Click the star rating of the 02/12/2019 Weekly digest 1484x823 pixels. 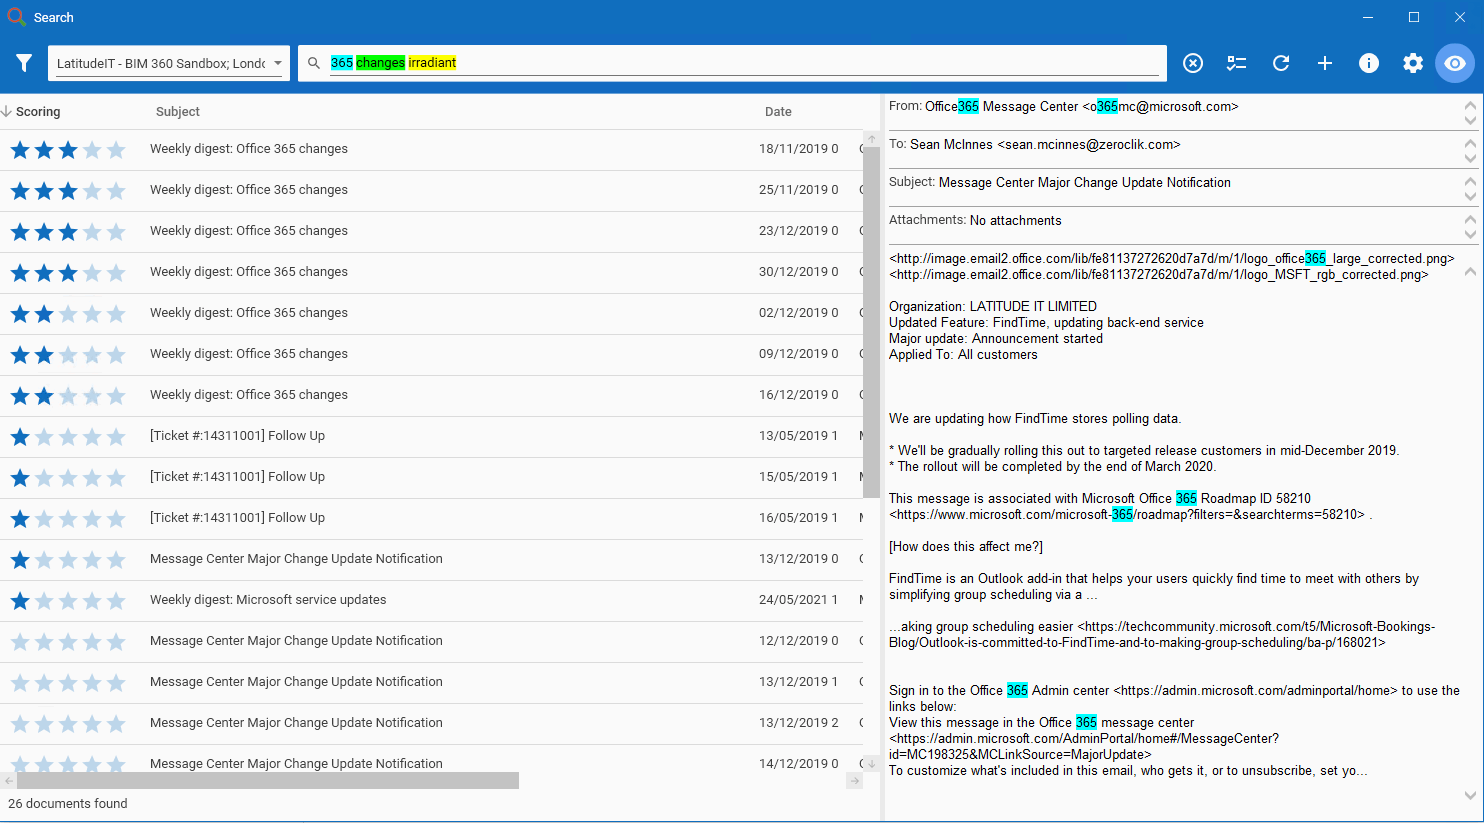point(68,314)
